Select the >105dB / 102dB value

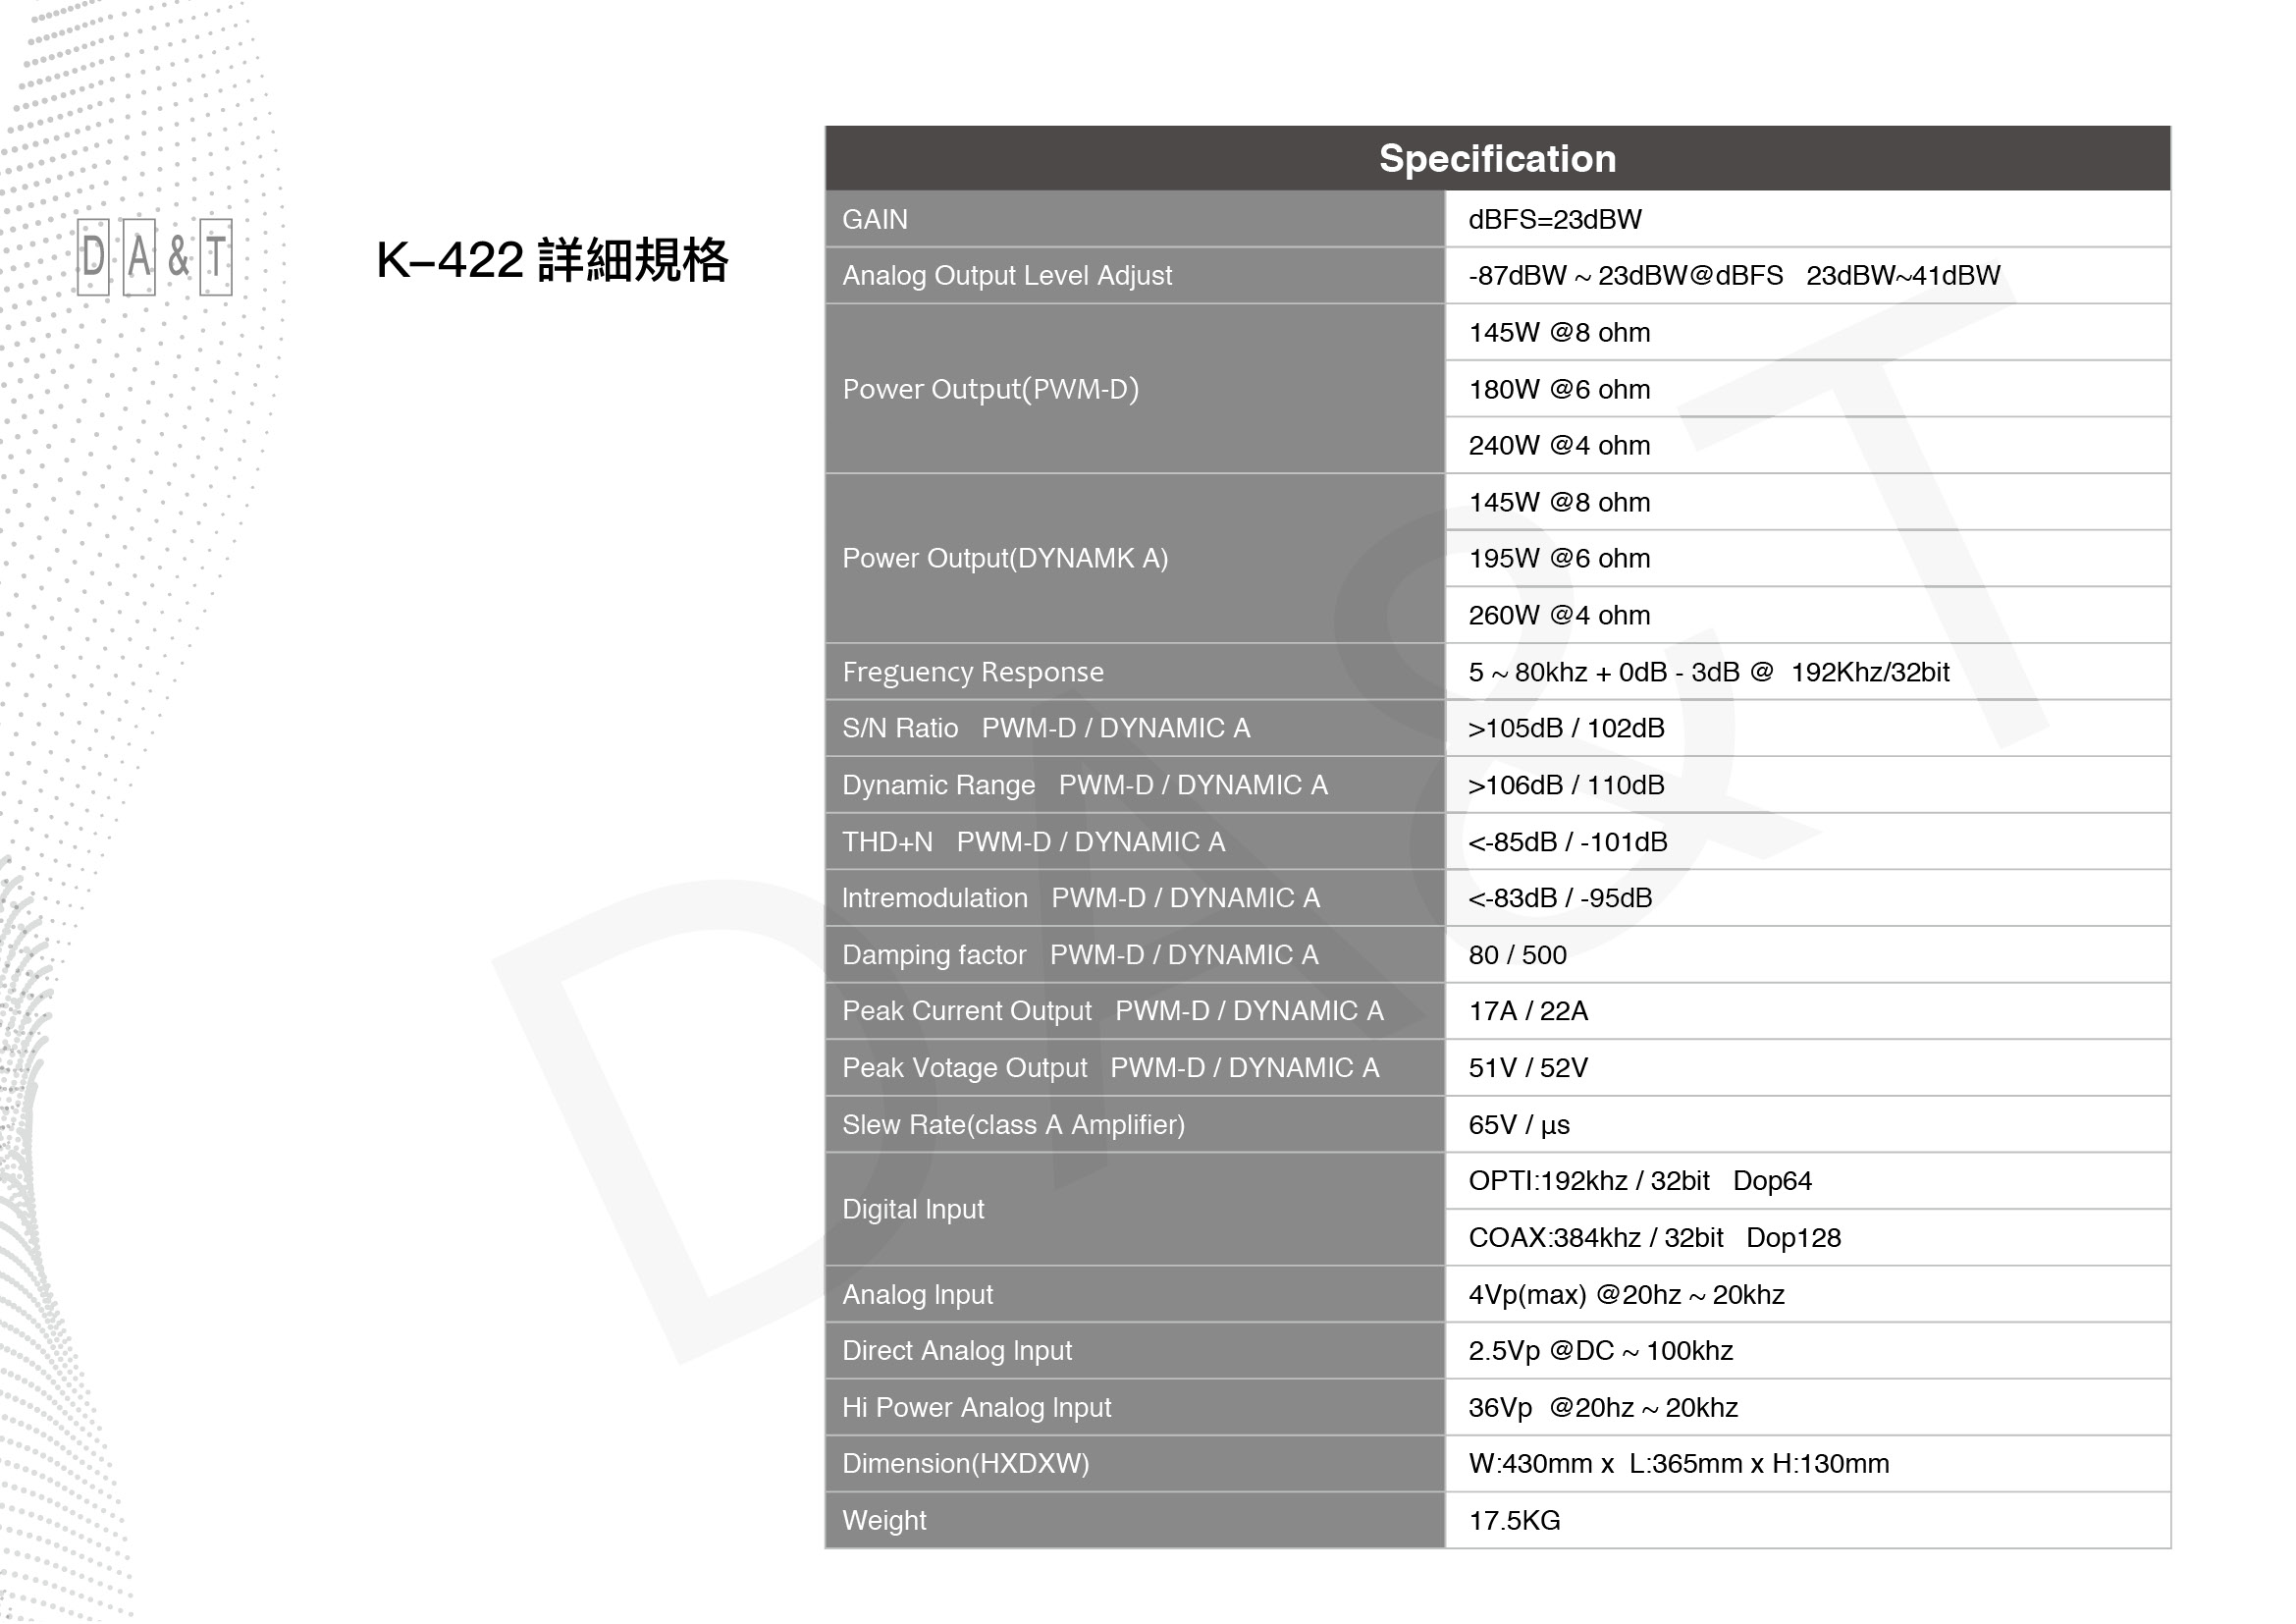click(1566, 728)
